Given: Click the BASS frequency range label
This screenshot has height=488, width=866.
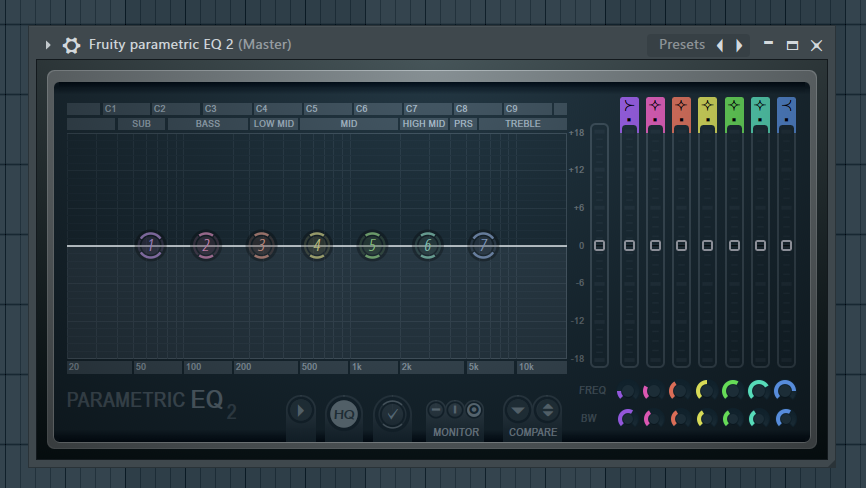Looking at the screenshot, I should pyautogui.click(x=208, y=124).
